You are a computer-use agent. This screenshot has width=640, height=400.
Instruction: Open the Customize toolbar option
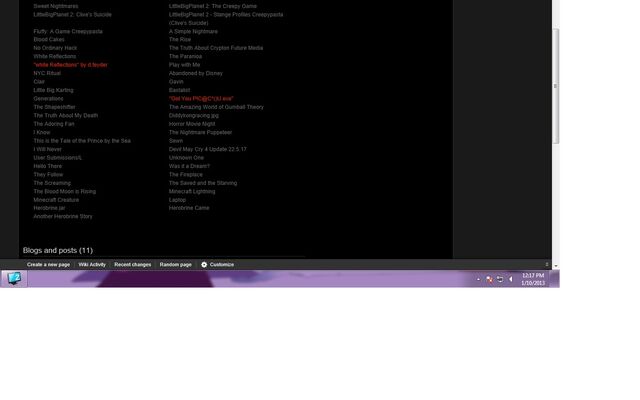tap(222, 264)
